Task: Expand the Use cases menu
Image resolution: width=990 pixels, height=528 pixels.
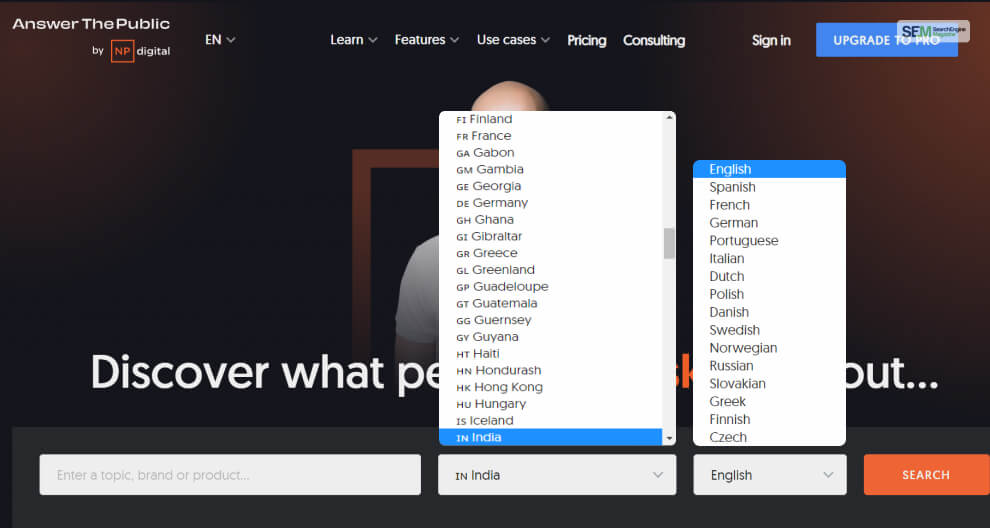Action: (513, 40)
